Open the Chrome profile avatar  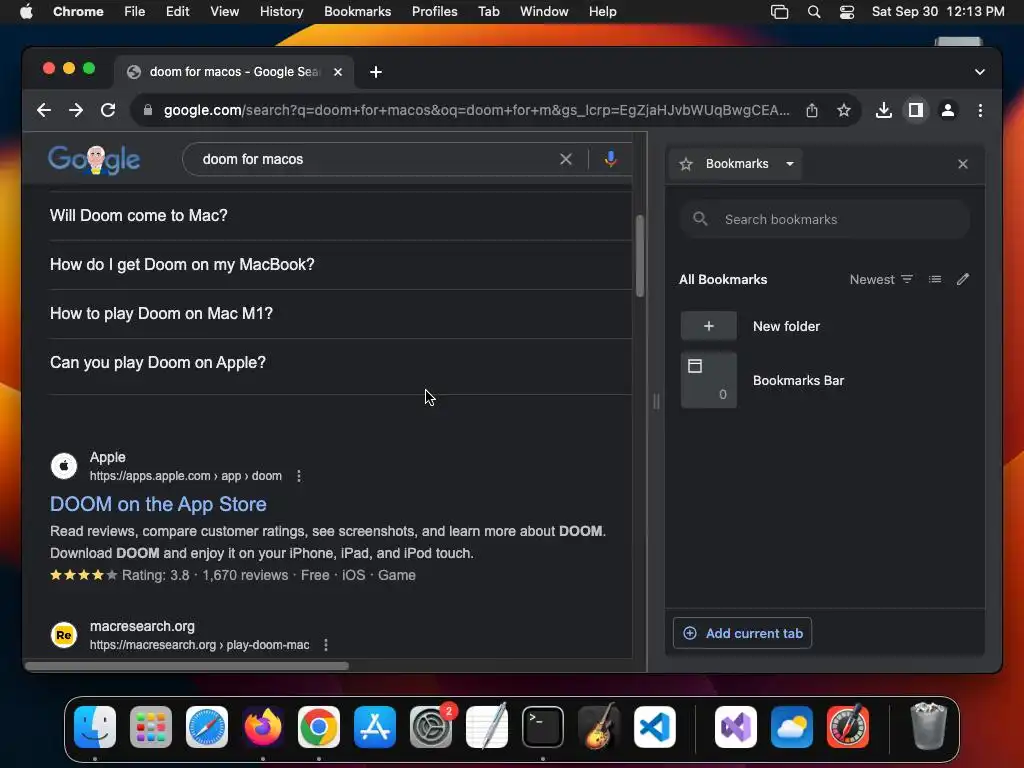point(948,110)
